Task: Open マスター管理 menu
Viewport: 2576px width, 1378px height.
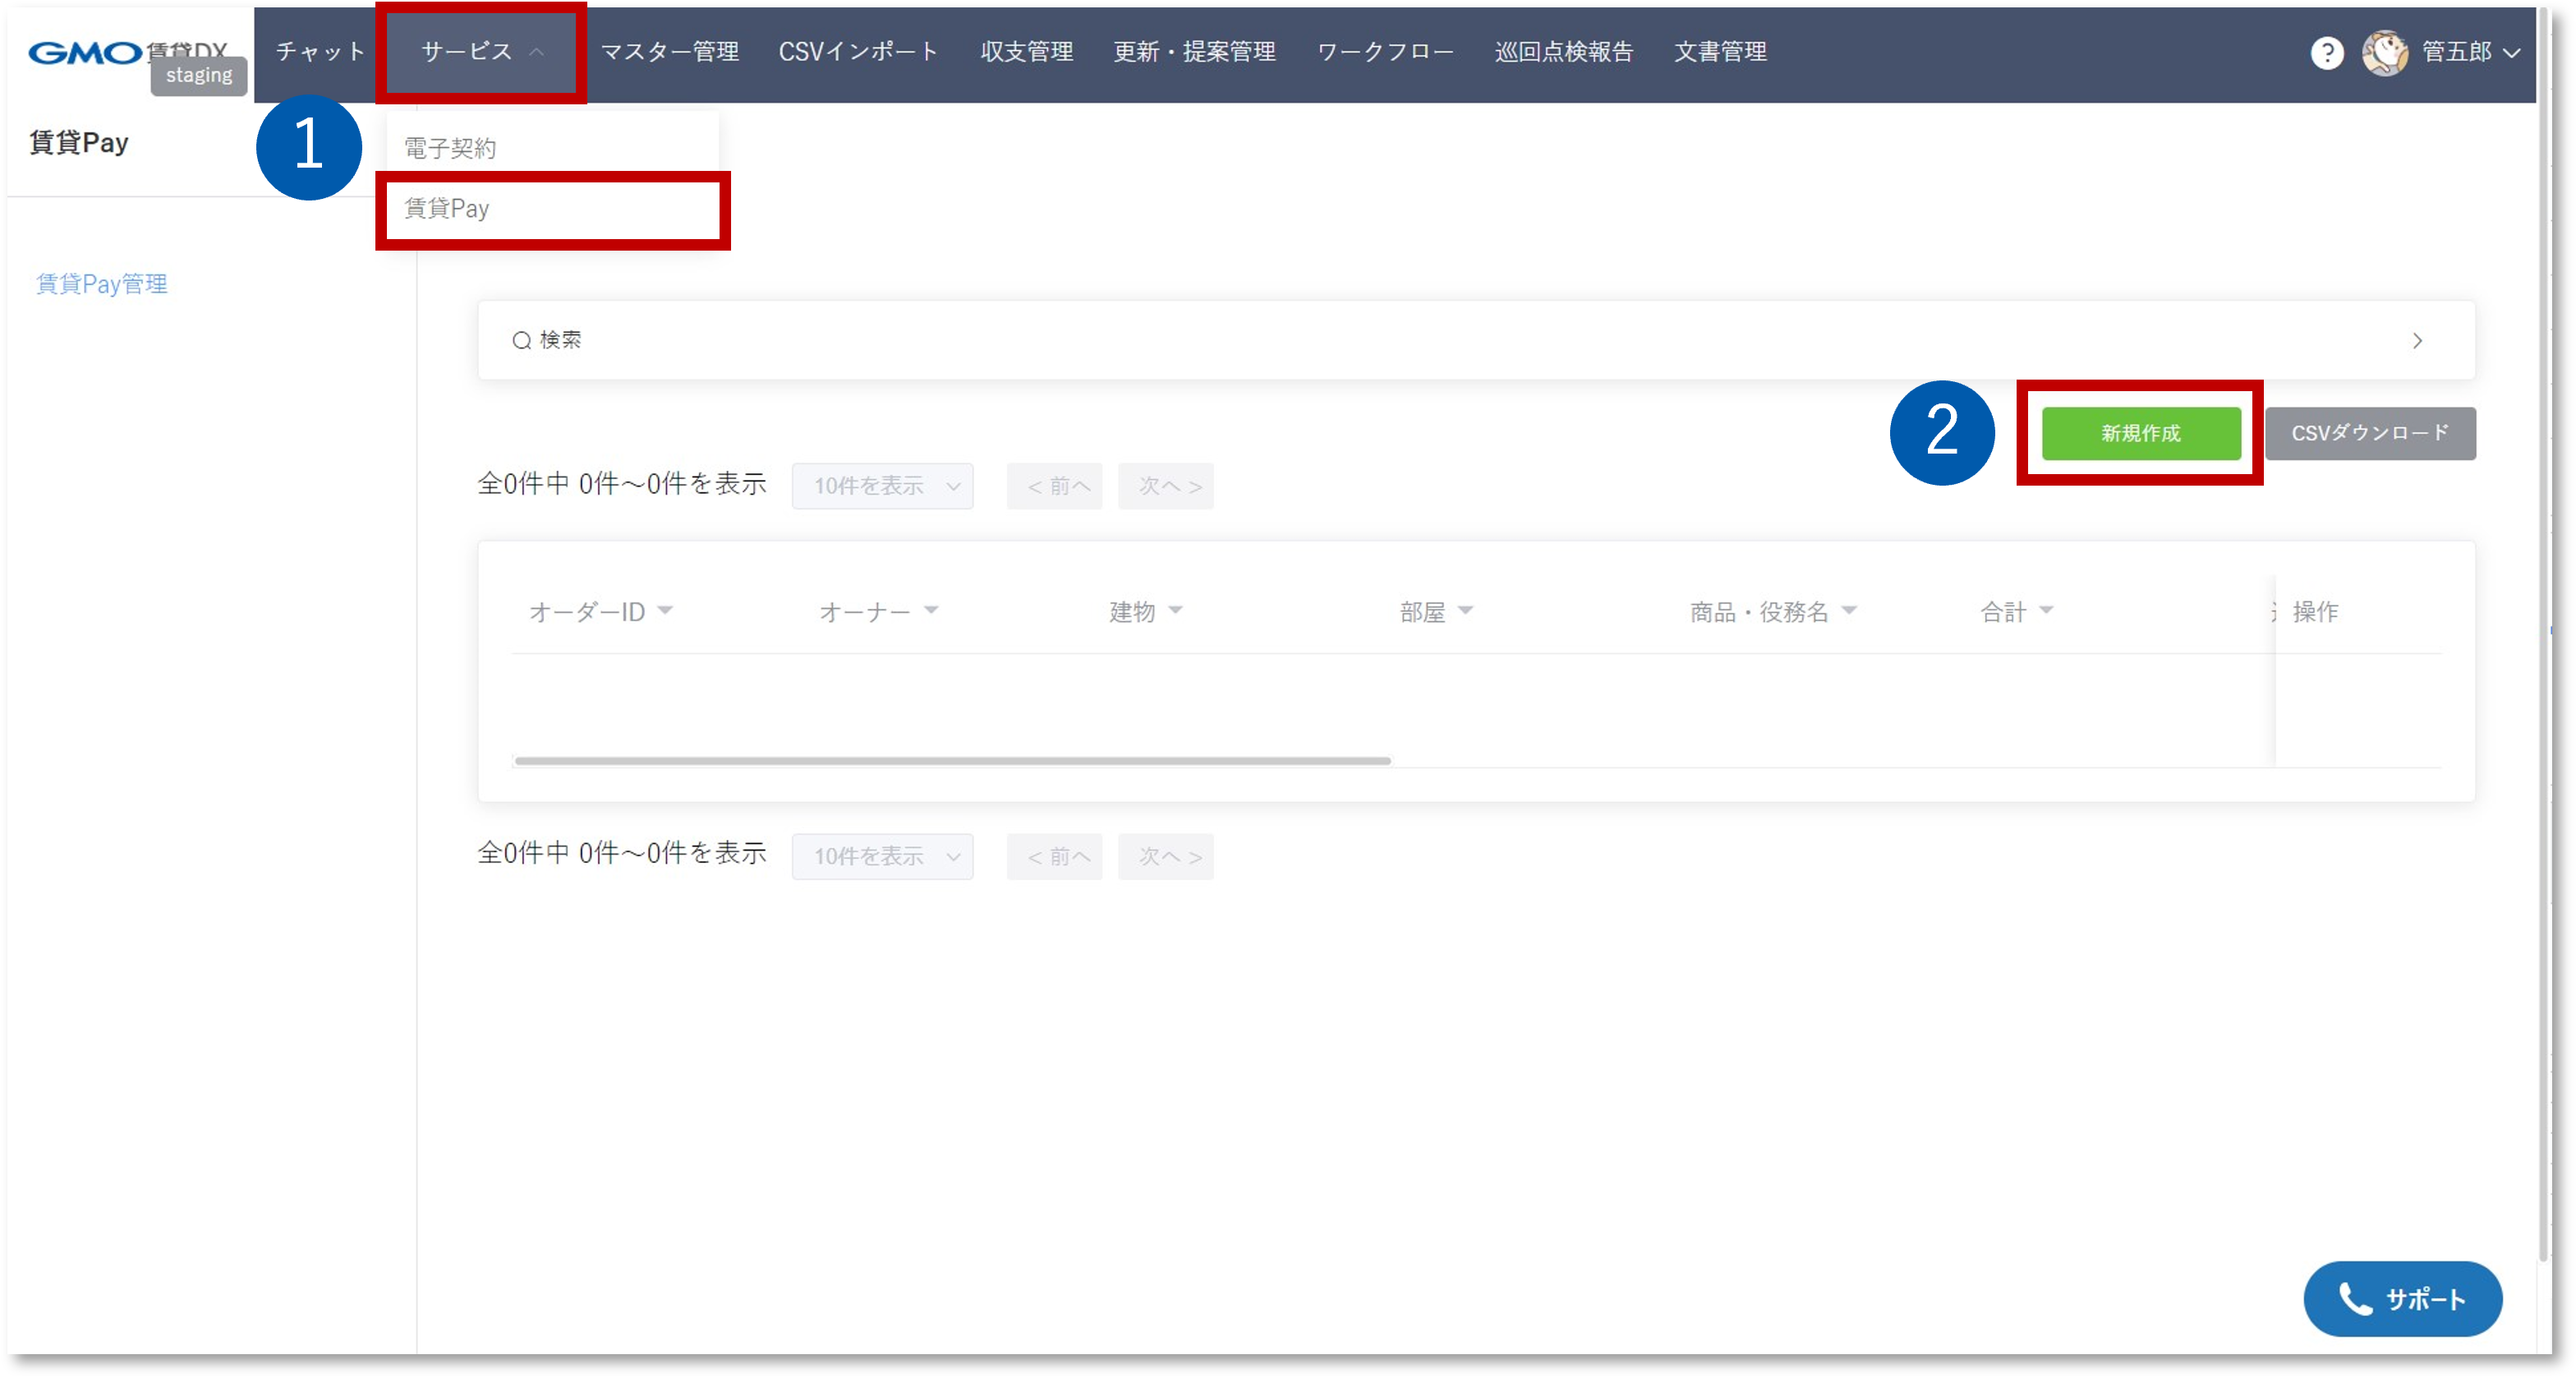Action: point(669,52)
